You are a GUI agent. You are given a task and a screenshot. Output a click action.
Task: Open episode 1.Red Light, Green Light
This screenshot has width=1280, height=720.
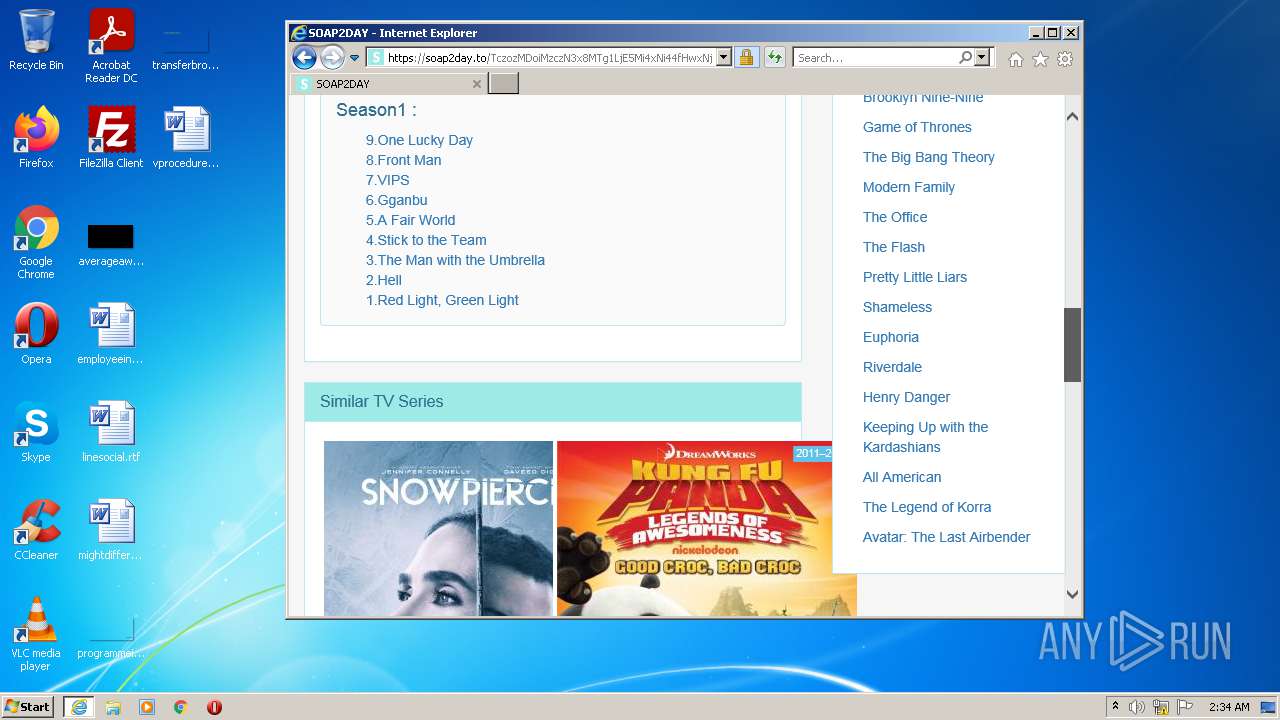(442, 300)
